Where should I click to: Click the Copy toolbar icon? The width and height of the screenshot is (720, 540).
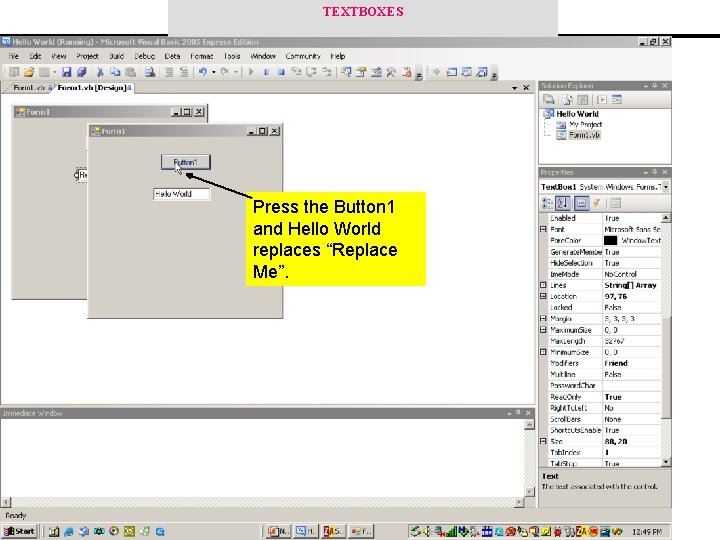click(115, 72)
